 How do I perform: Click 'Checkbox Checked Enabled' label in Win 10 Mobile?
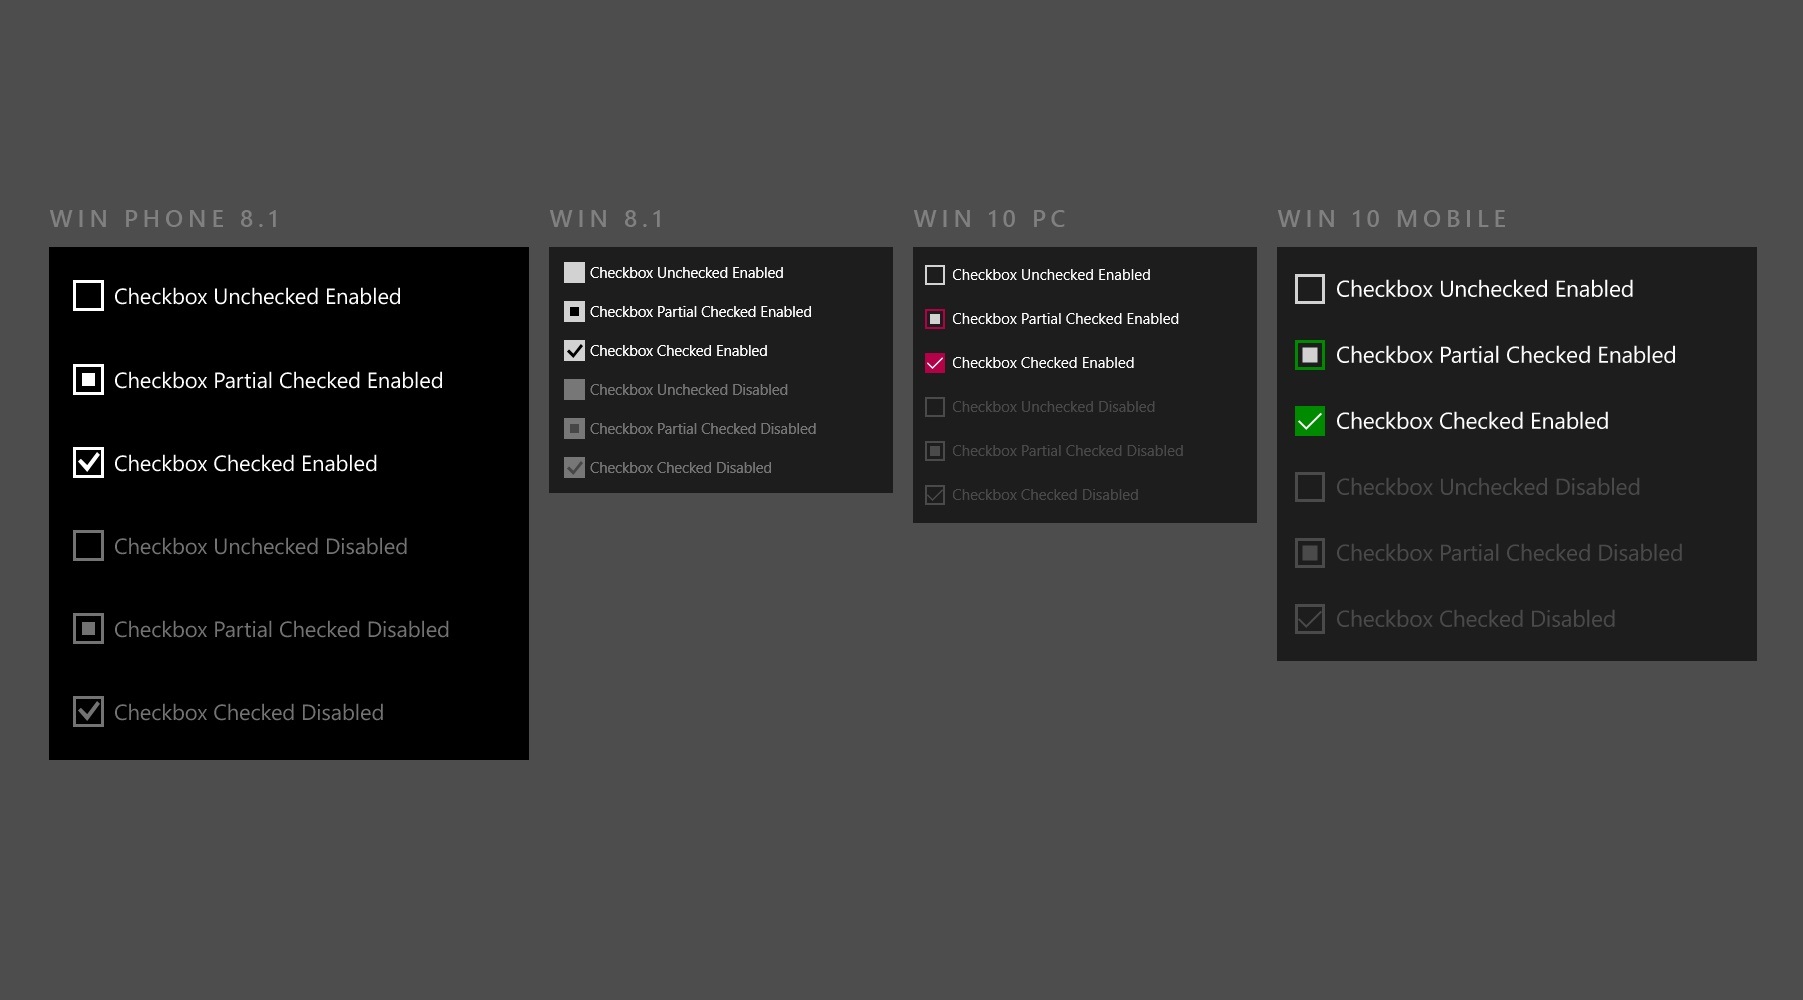coord(1472,422)
